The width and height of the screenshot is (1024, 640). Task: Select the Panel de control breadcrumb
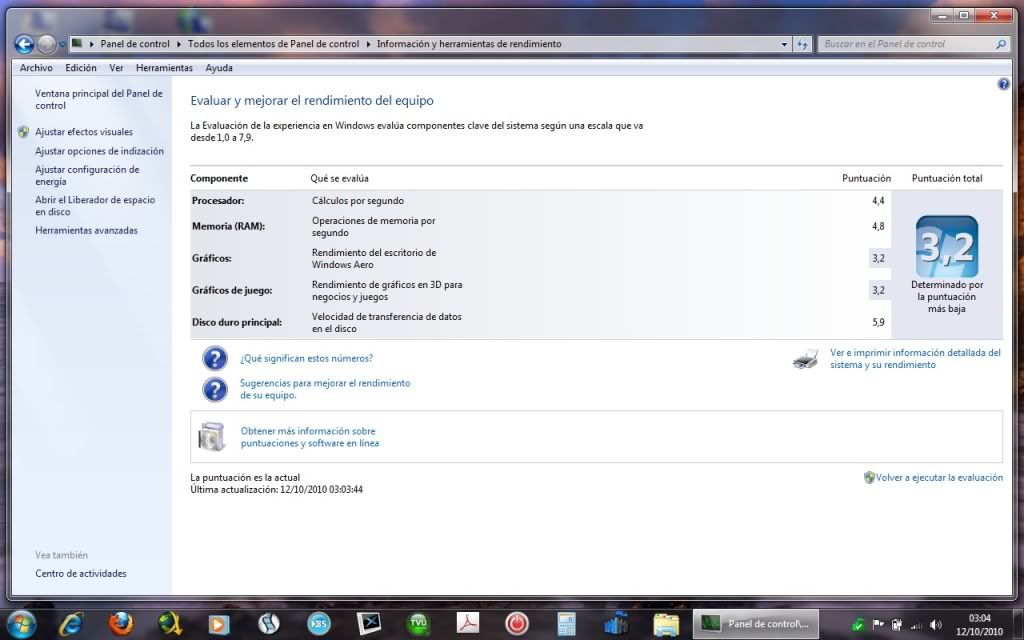click(x=135, y=44)
